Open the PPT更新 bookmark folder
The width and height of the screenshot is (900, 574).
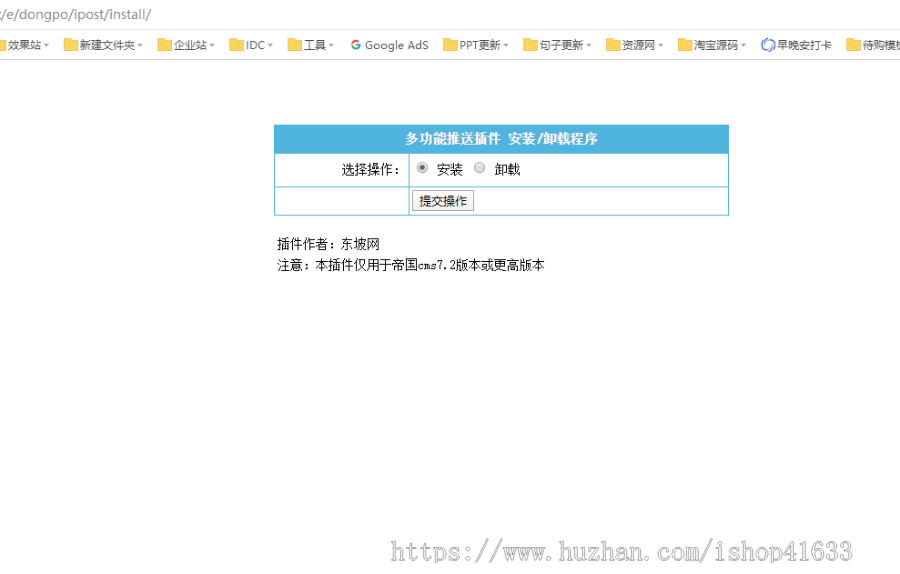tap(476, 45)
